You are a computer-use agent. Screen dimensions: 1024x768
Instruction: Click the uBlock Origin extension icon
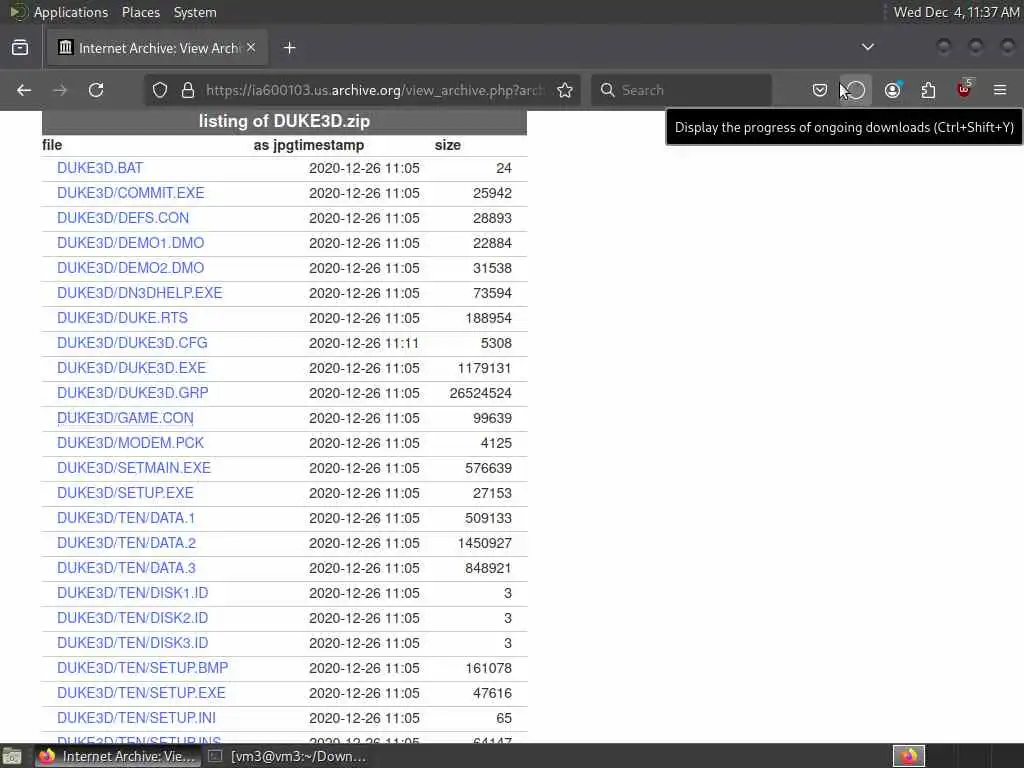(x=965, y=88)
